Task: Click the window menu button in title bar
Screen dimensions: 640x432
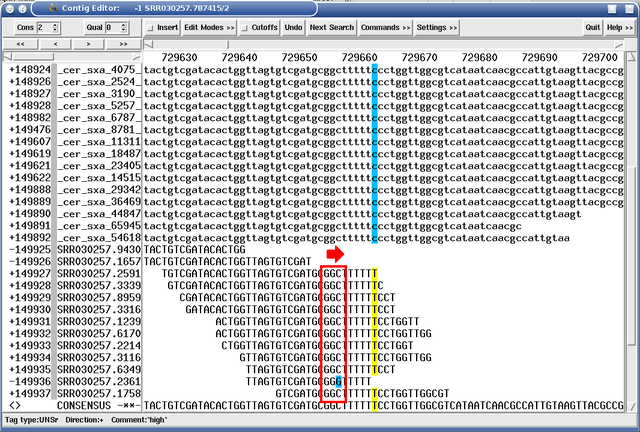Action: [x=10, y=8]
